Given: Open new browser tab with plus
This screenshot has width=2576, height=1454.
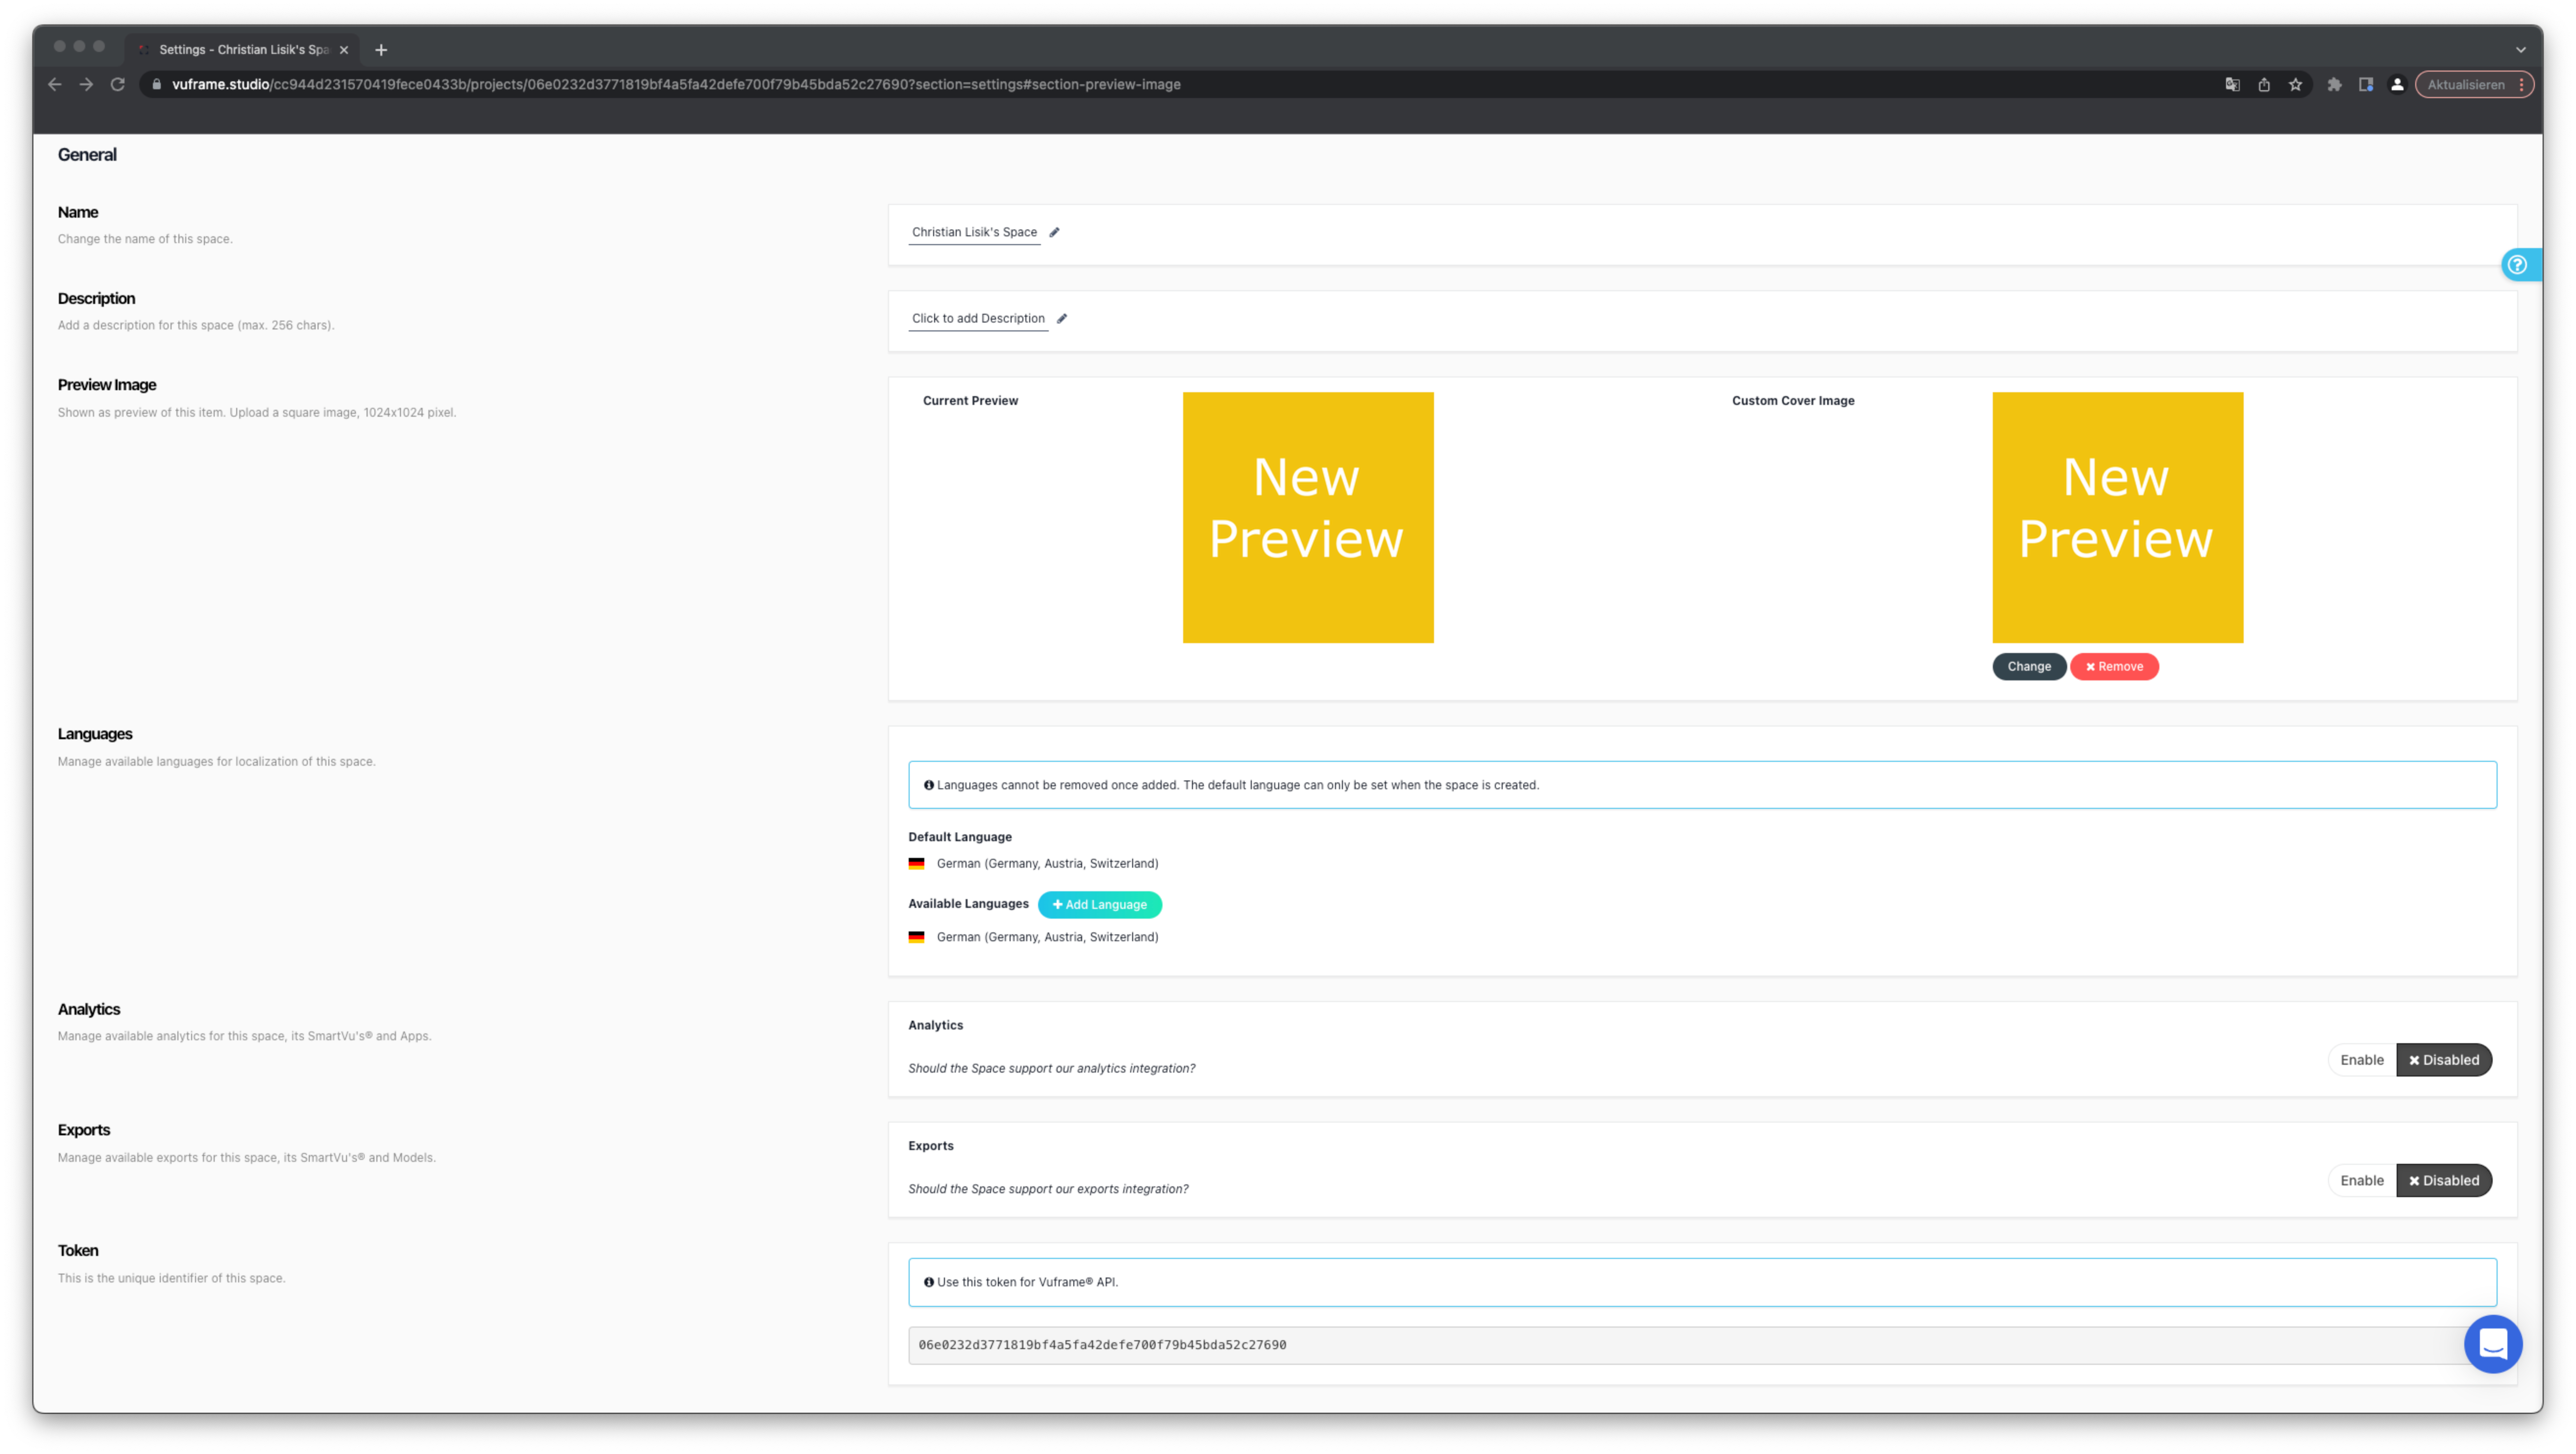Looking at the screenshot, I should click(381, 50).
